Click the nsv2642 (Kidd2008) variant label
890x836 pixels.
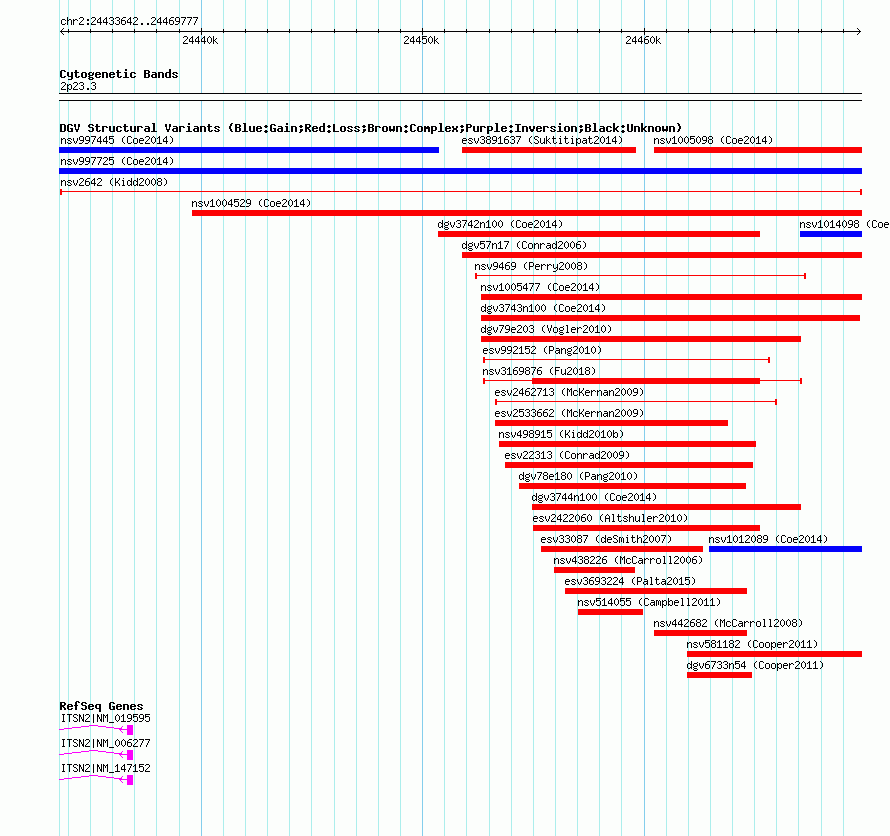pyautogui.click(x=114, y=182)
